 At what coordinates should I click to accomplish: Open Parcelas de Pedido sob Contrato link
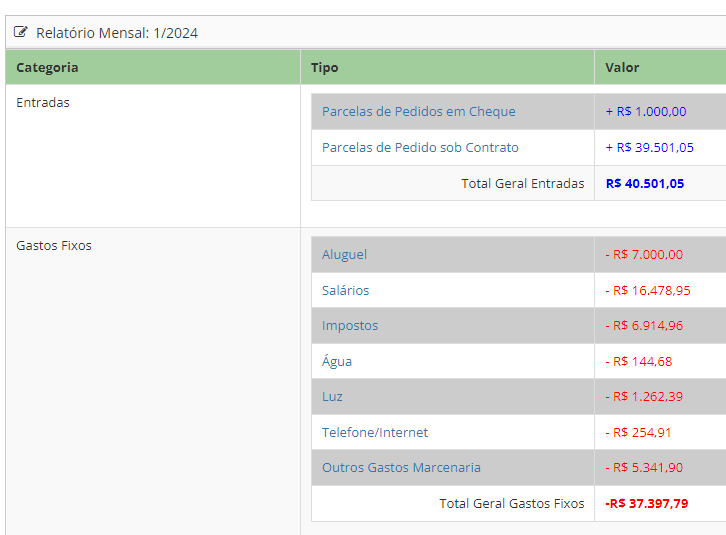click(420, 147)
